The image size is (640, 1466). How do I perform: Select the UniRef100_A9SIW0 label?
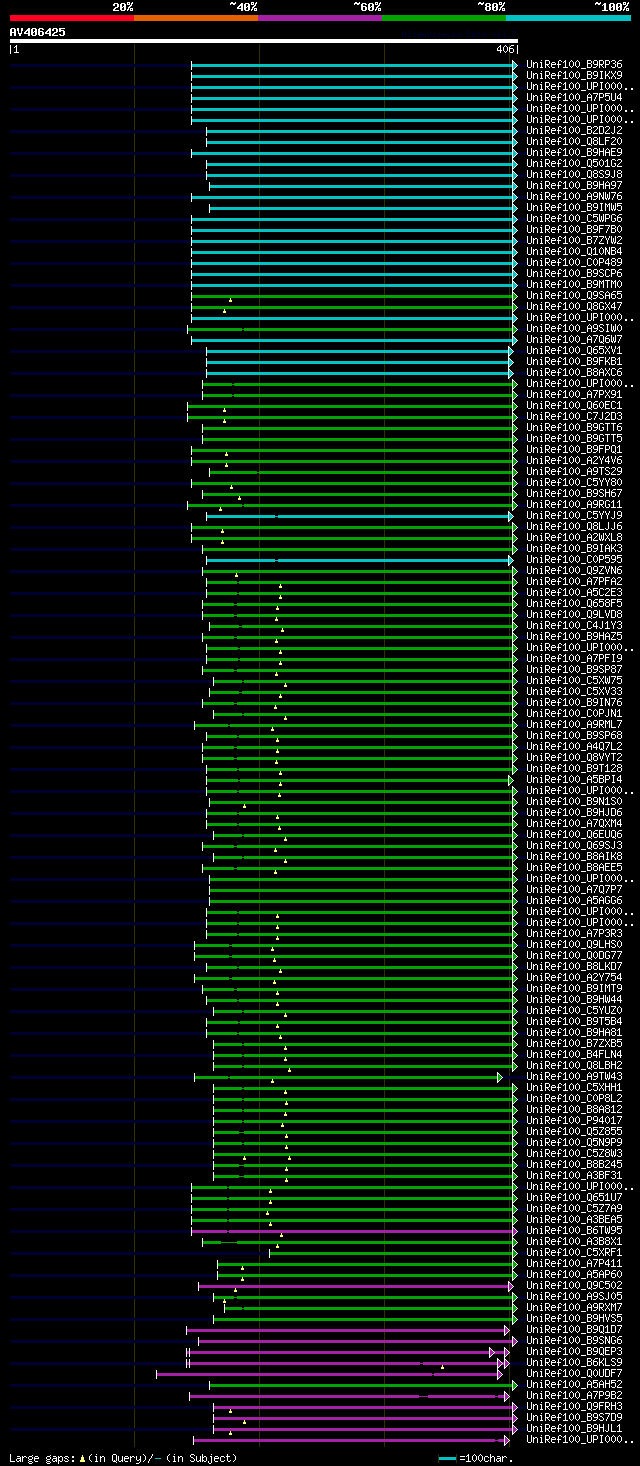click(574, 328)
